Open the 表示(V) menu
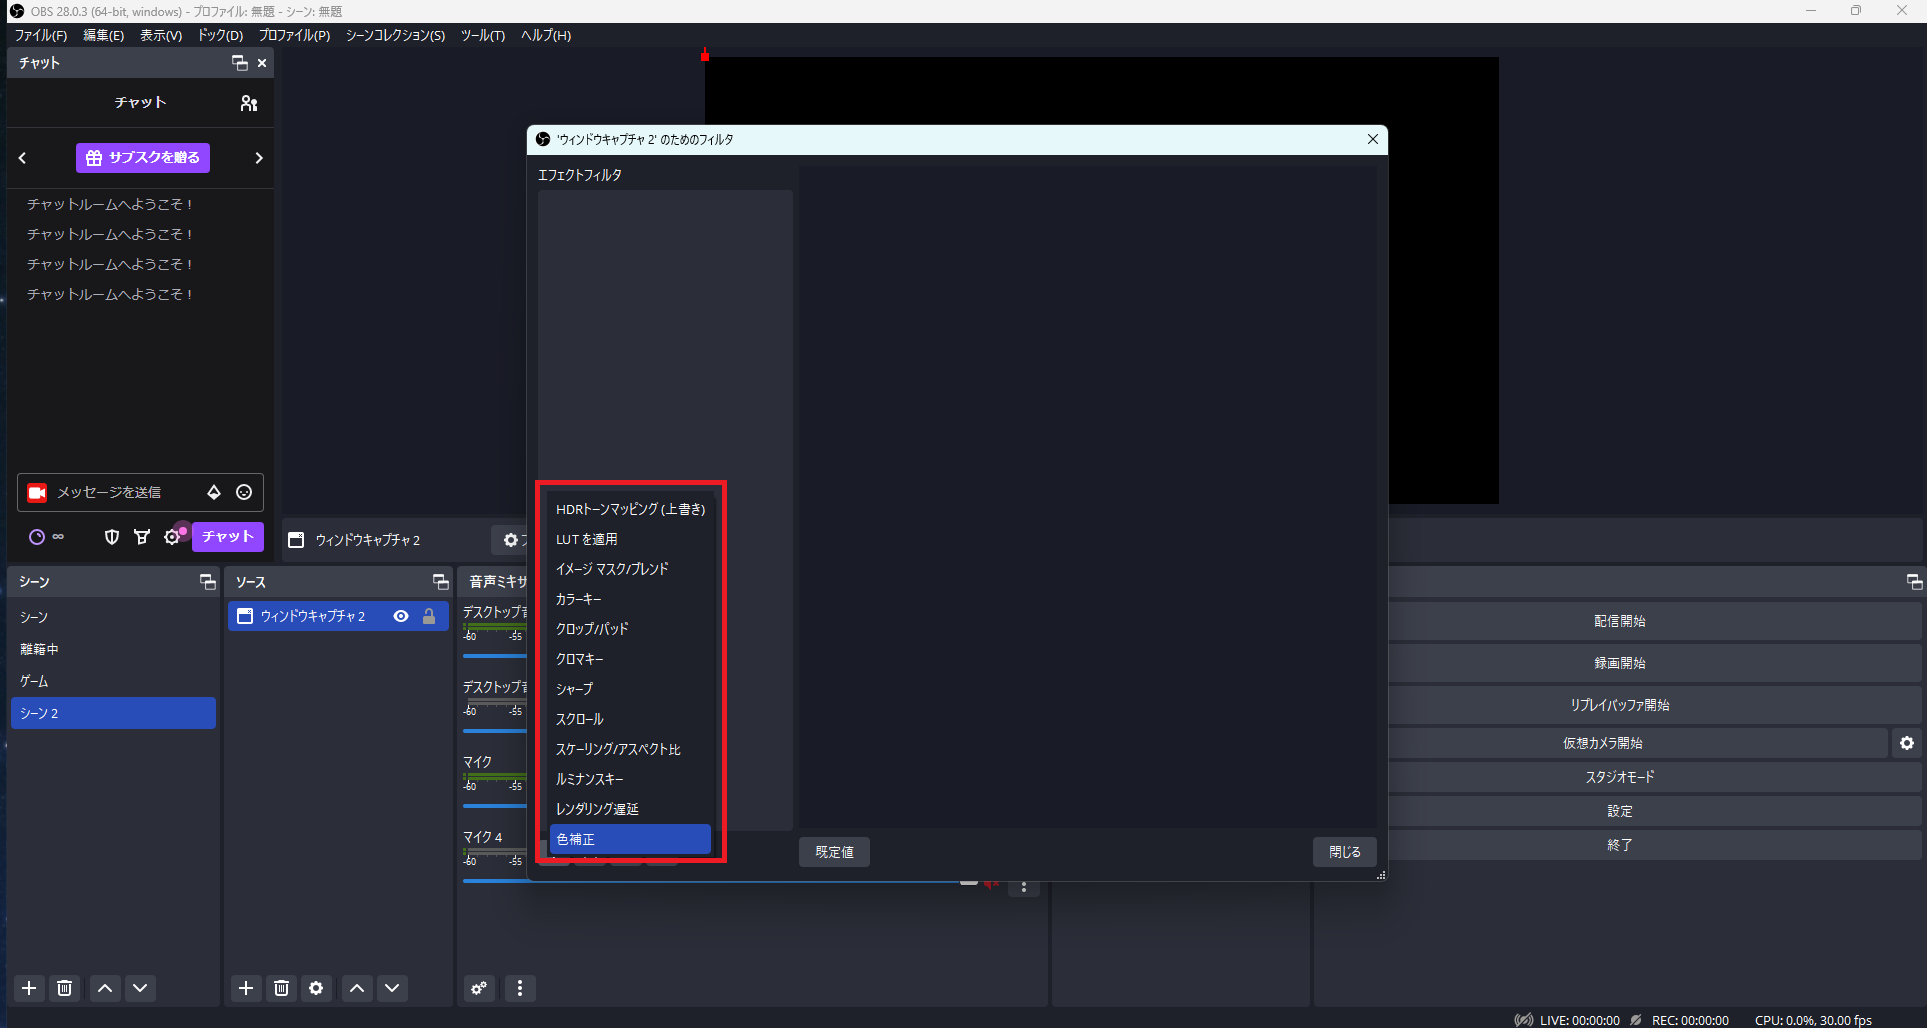Screen dimensions: 1927x1028 pos(161,35)
